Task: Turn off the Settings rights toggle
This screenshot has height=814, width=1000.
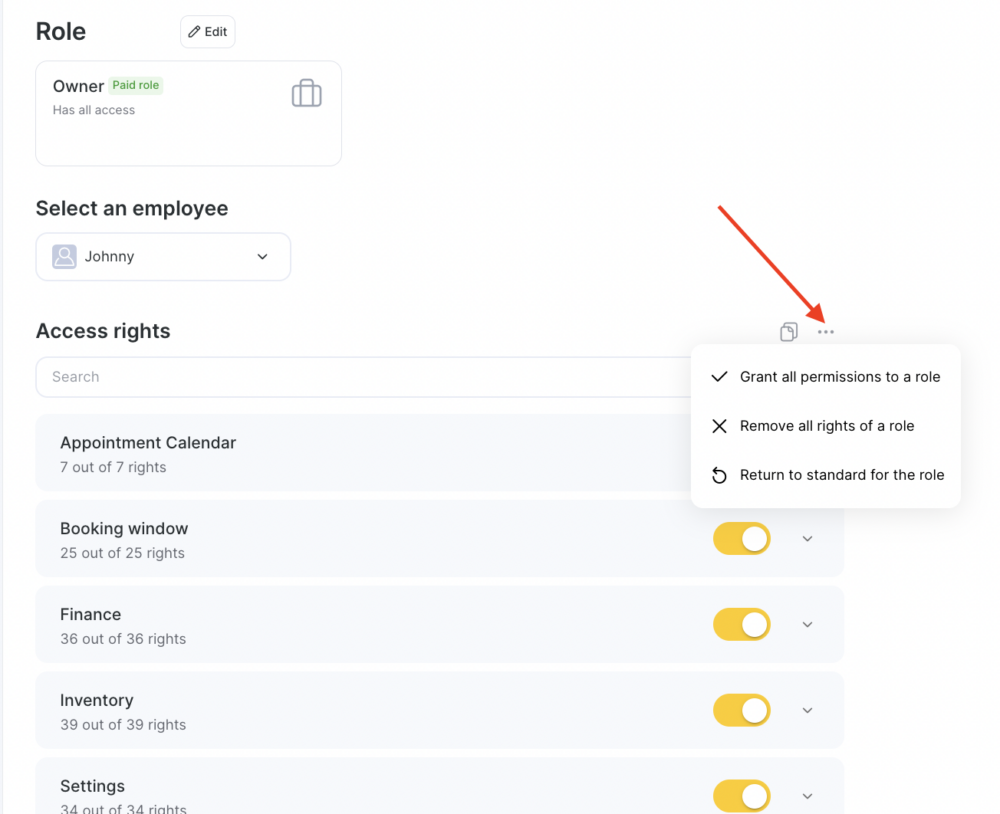Action: pyautogui.click(x=742, y=796)
